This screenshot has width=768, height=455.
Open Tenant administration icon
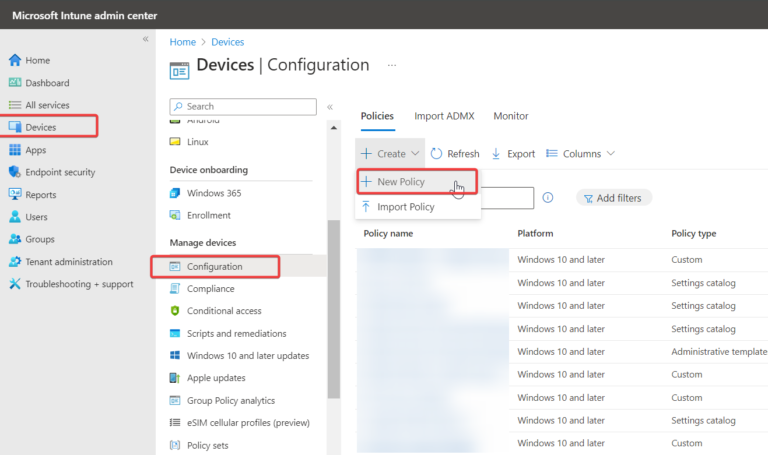15,262
